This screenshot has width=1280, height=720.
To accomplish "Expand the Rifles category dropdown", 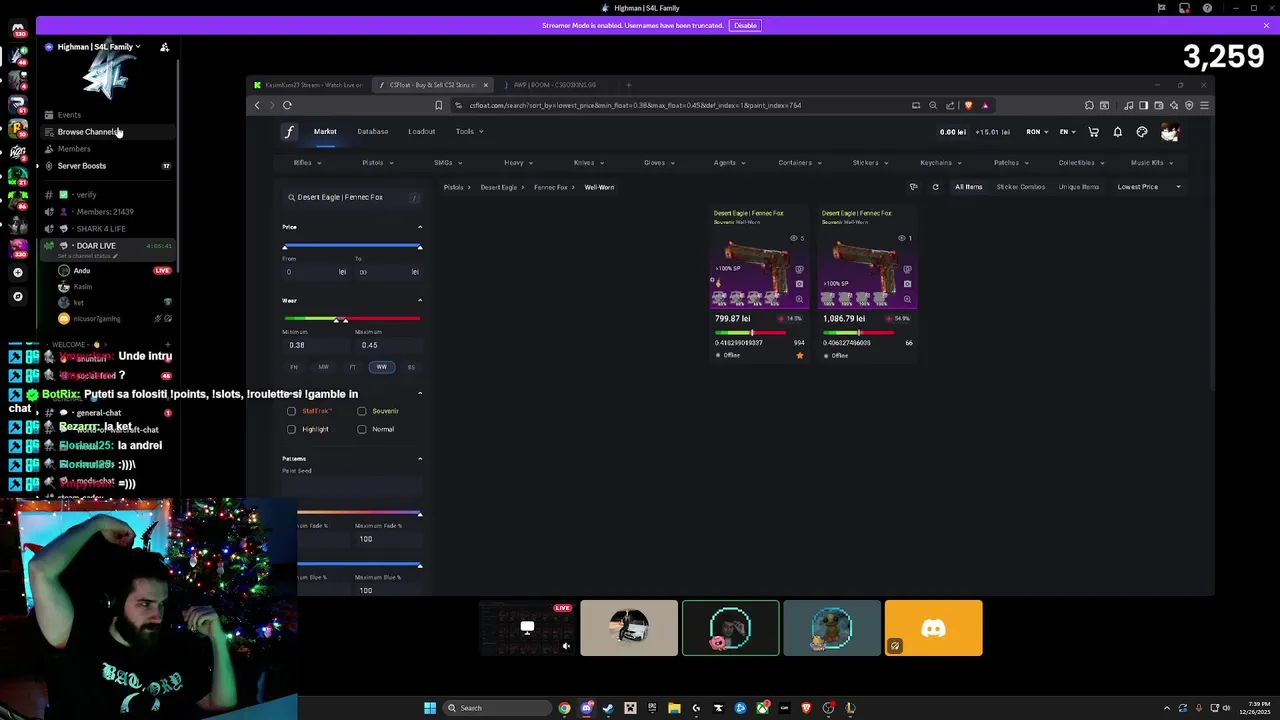I will (x=306, y=163).
